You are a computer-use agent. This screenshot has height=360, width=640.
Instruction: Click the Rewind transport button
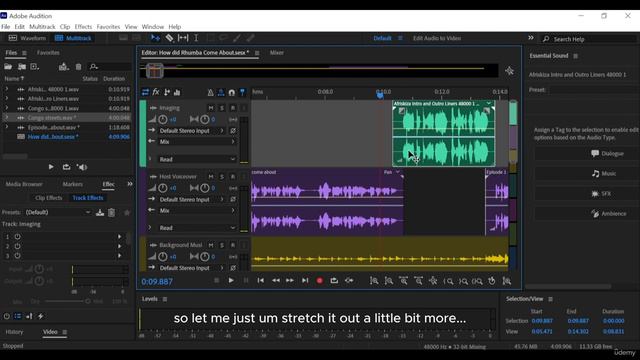pos(276,280)
